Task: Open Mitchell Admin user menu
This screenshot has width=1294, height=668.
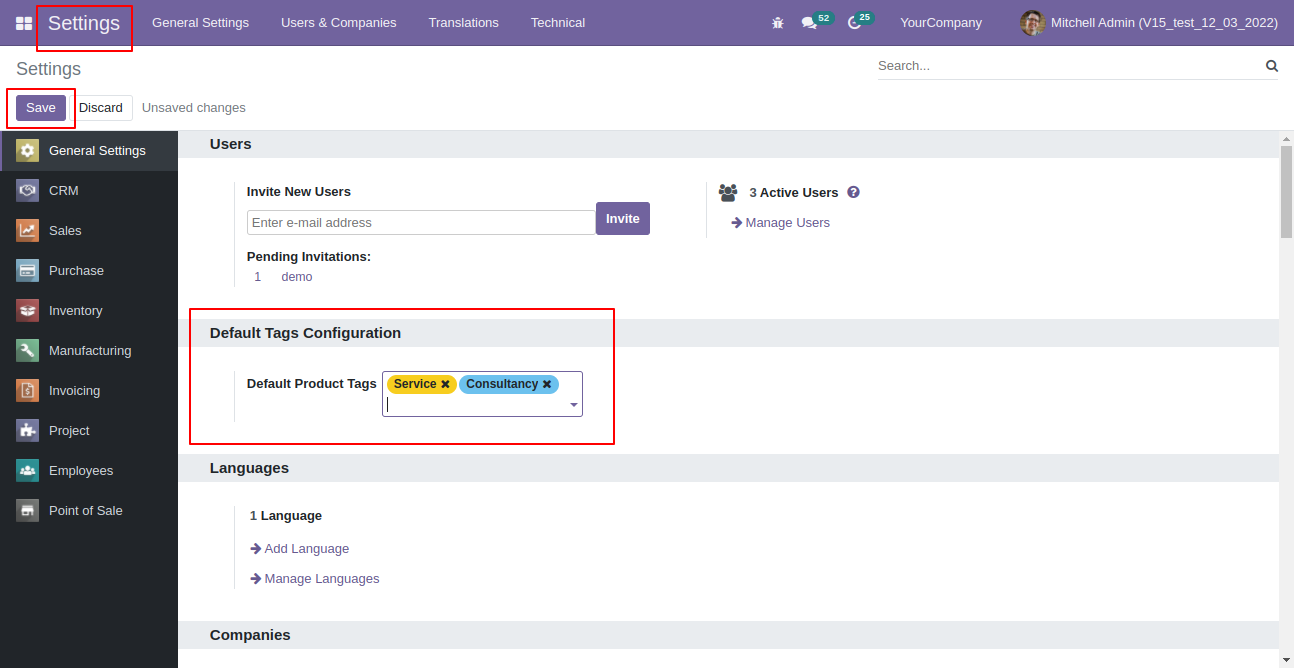Action: [x=1149, y=22]
